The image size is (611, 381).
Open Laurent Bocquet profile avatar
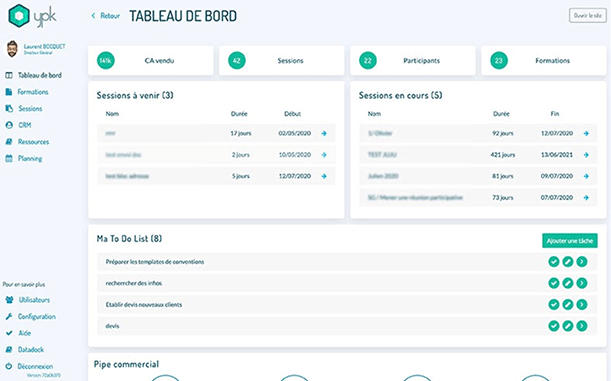(12, 49)
